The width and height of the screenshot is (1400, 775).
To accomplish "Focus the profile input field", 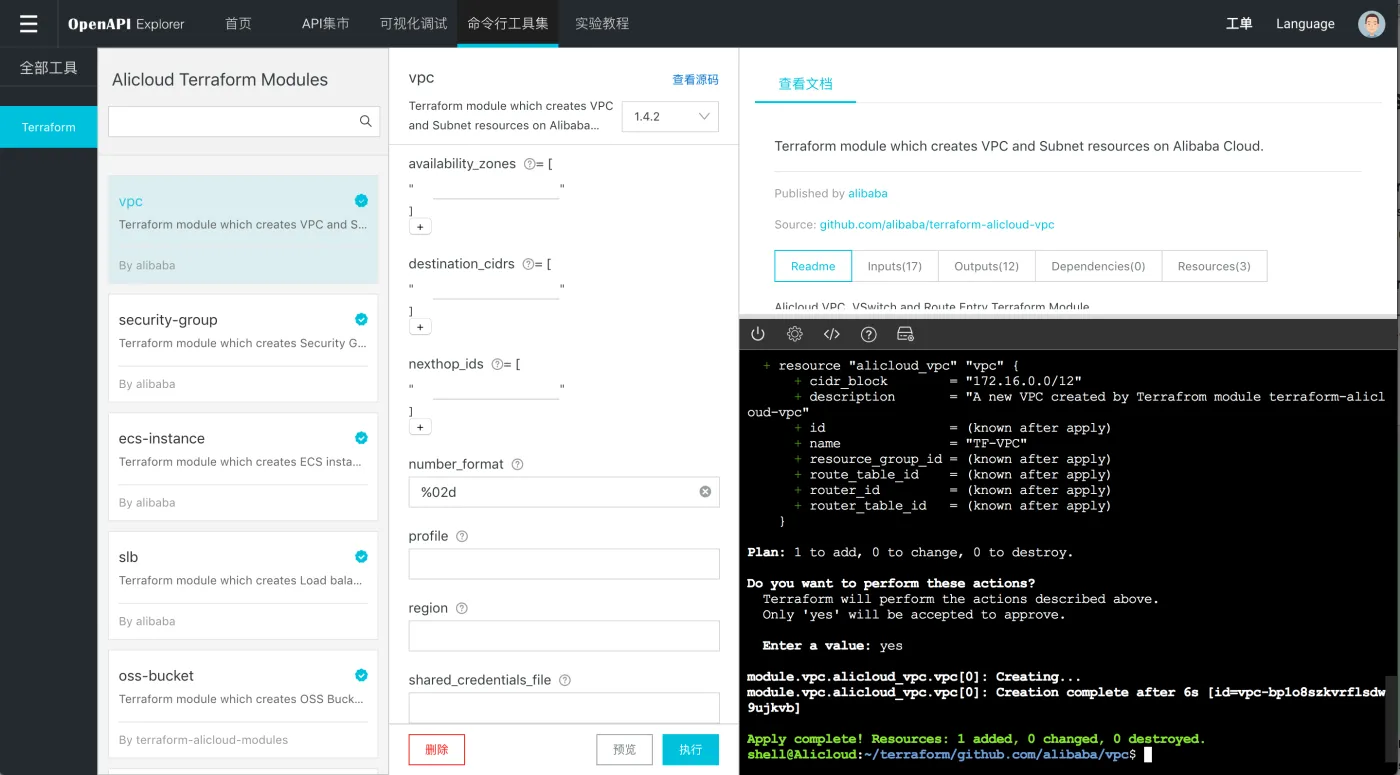I will 564,564.
